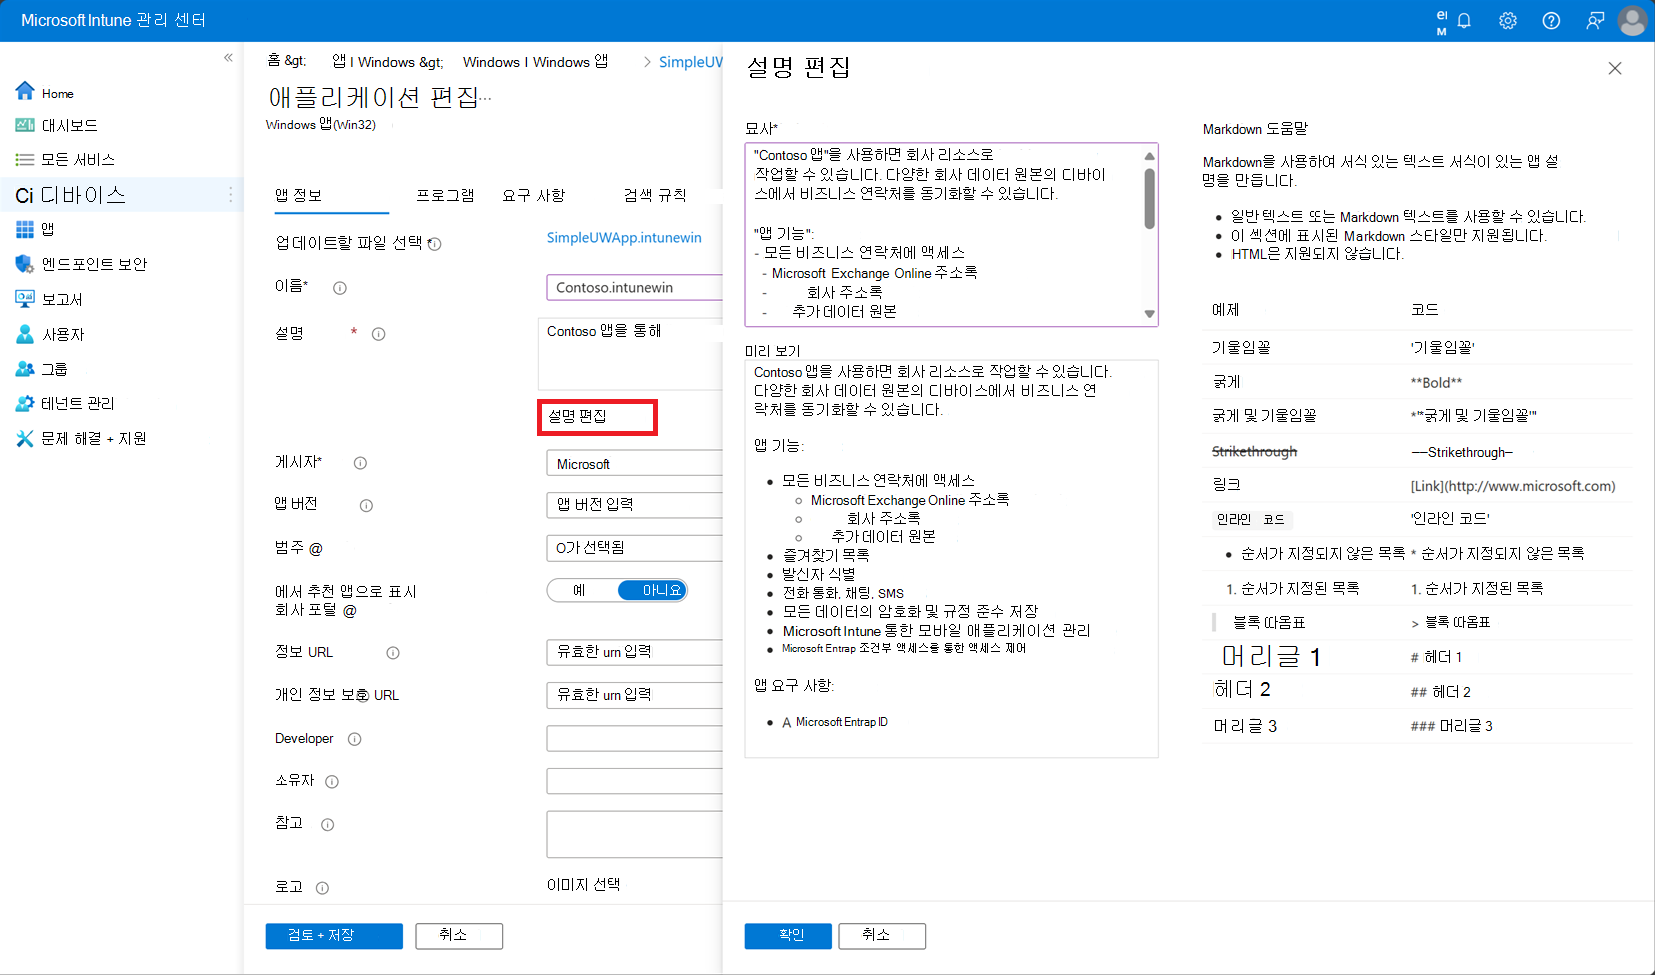Show info for 업데이트할 파일 선택
Image resolution: width=1655 pixels, height=975 pixels.
pyautogui.click(x=435, y=244)
